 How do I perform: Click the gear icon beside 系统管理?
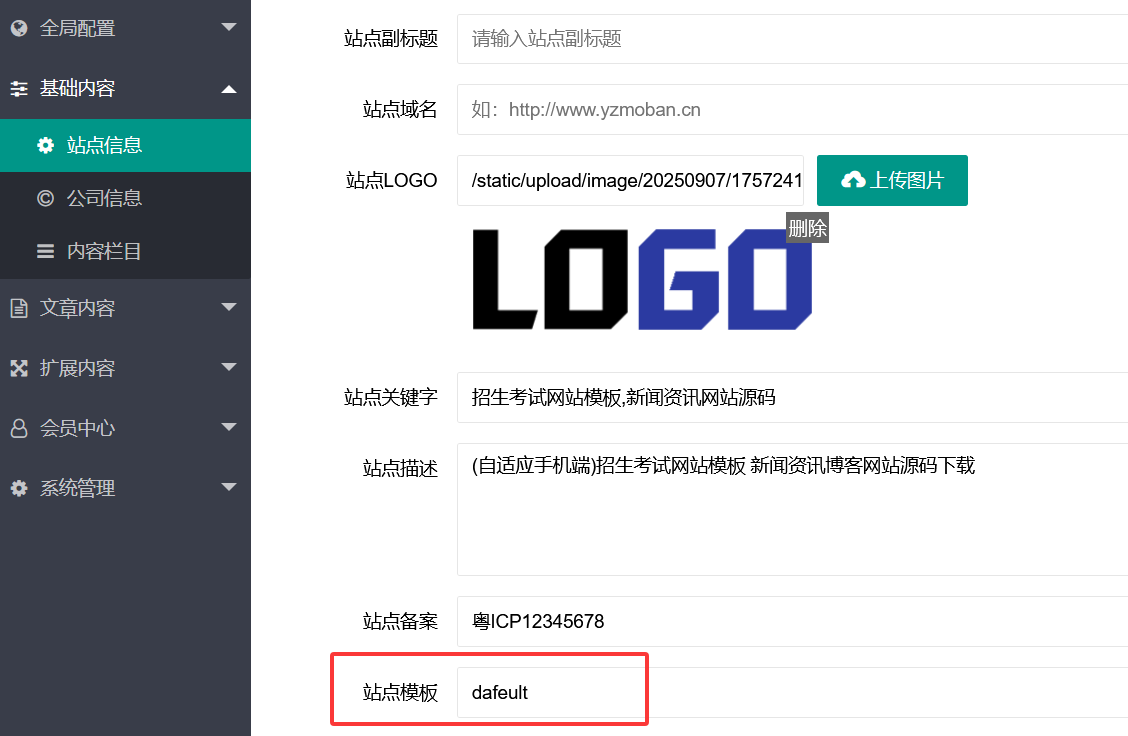(19, 488)
